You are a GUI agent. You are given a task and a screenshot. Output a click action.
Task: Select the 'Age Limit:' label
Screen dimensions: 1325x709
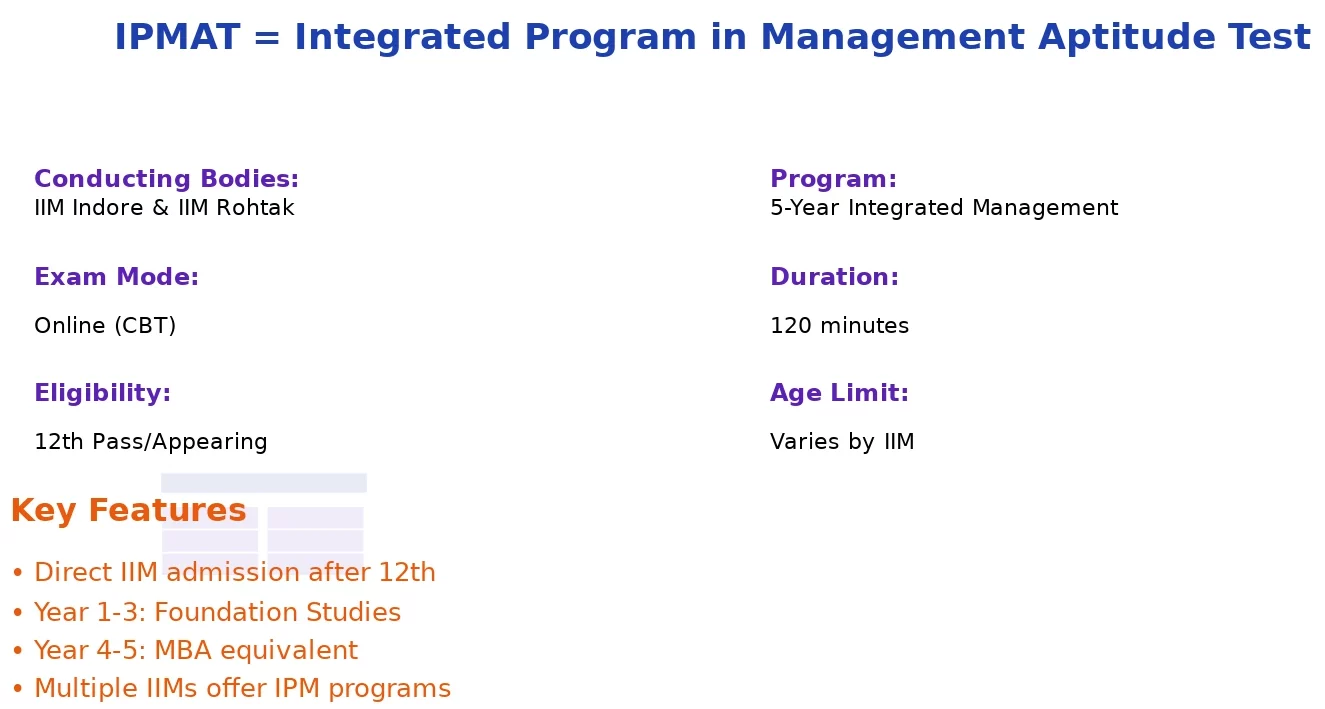tap(839, 393)
